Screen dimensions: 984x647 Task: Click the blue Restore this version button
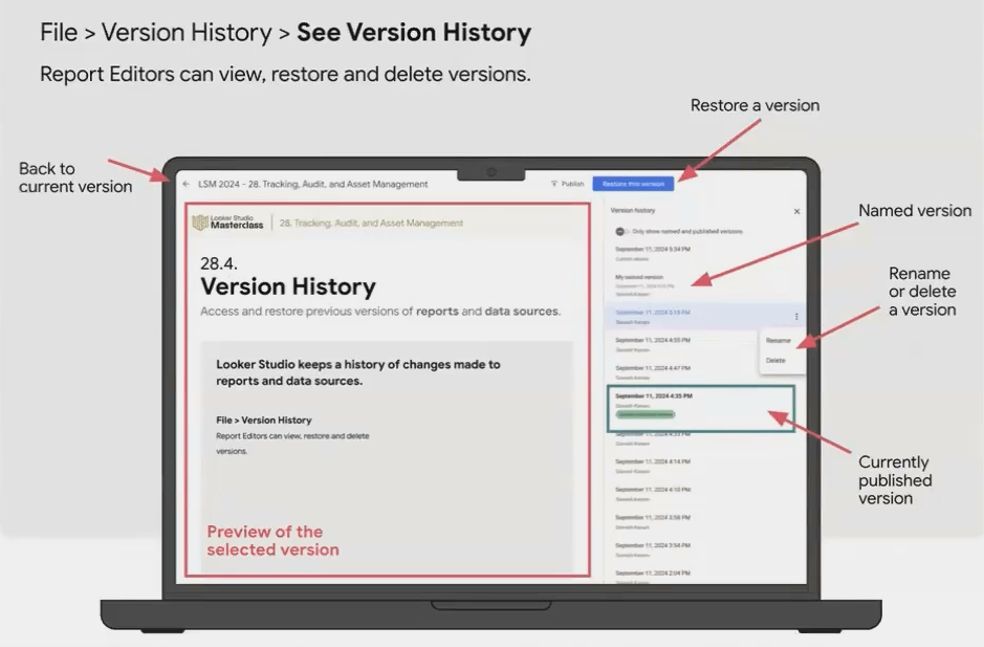[633, 184]
